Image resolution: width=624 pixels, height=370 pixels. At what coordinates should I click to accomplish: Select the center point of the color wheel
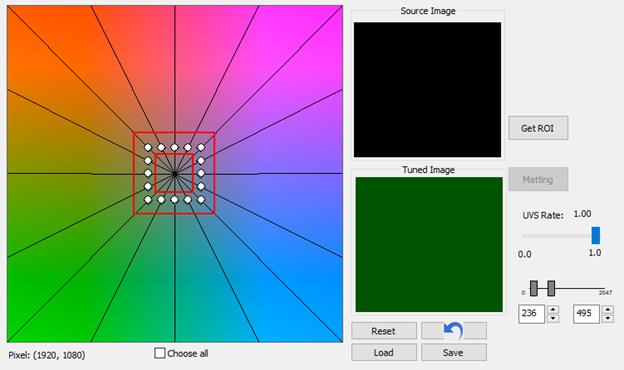(x=175, y=174)
